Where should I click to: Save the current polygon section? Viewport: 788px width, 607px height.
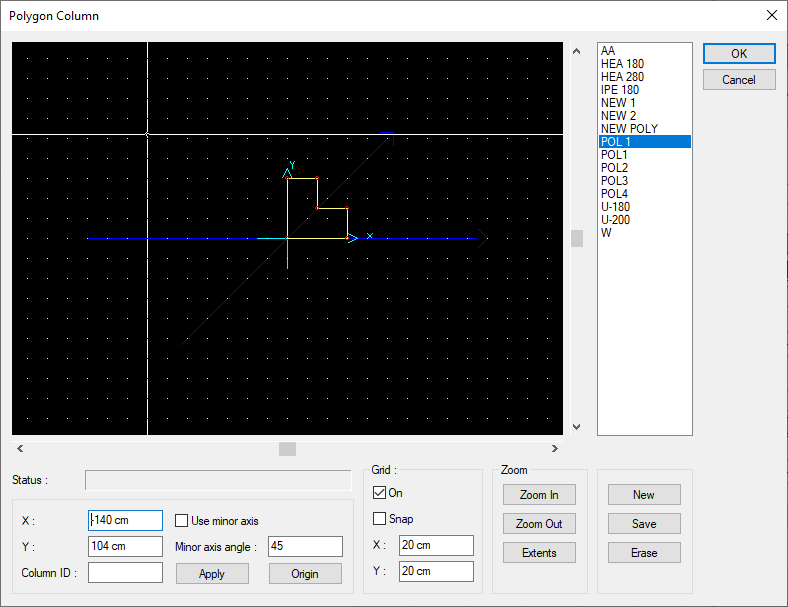(x=644, y=524)
